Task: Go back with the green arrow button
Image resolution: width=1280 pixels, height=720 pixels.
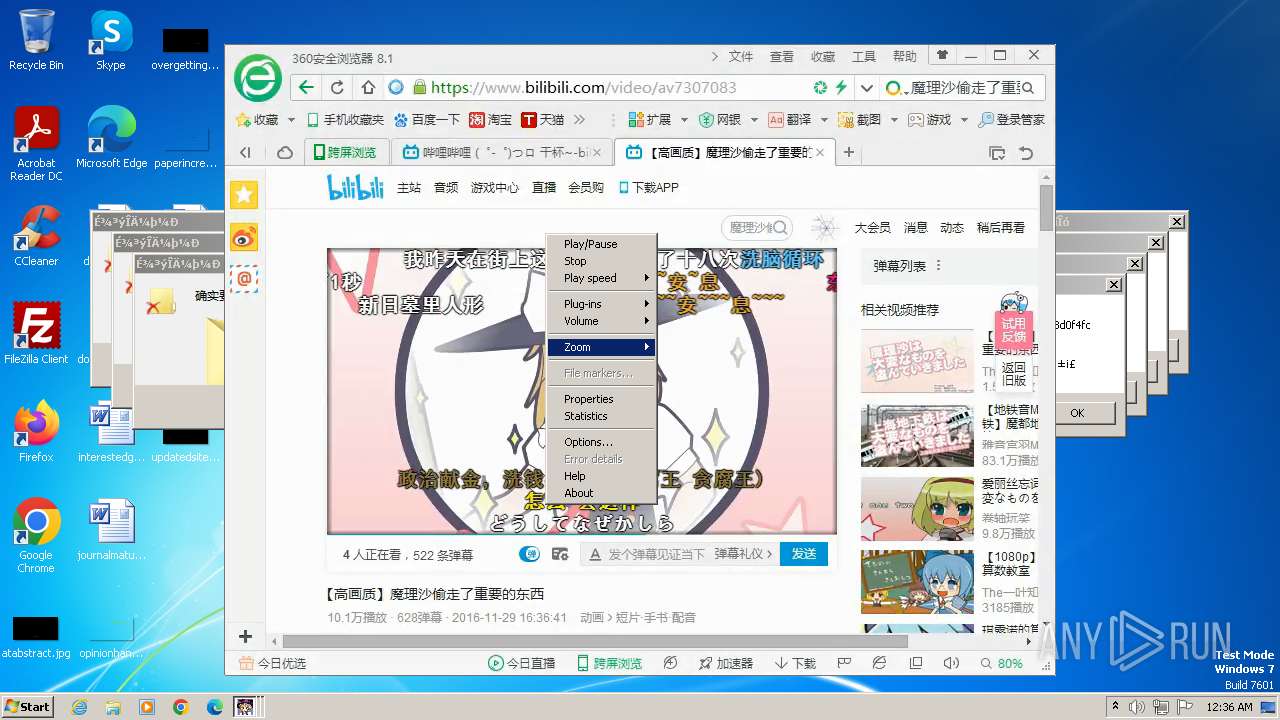Action: click(x=306, y=88)
